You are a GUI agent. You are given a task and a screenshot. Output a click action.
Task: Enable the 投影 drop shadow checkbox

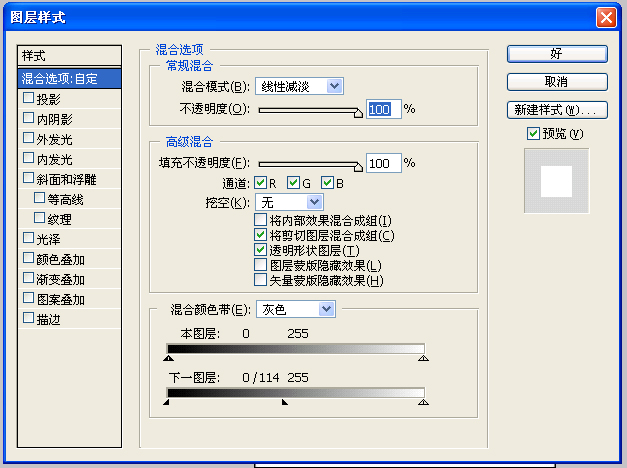28,98
